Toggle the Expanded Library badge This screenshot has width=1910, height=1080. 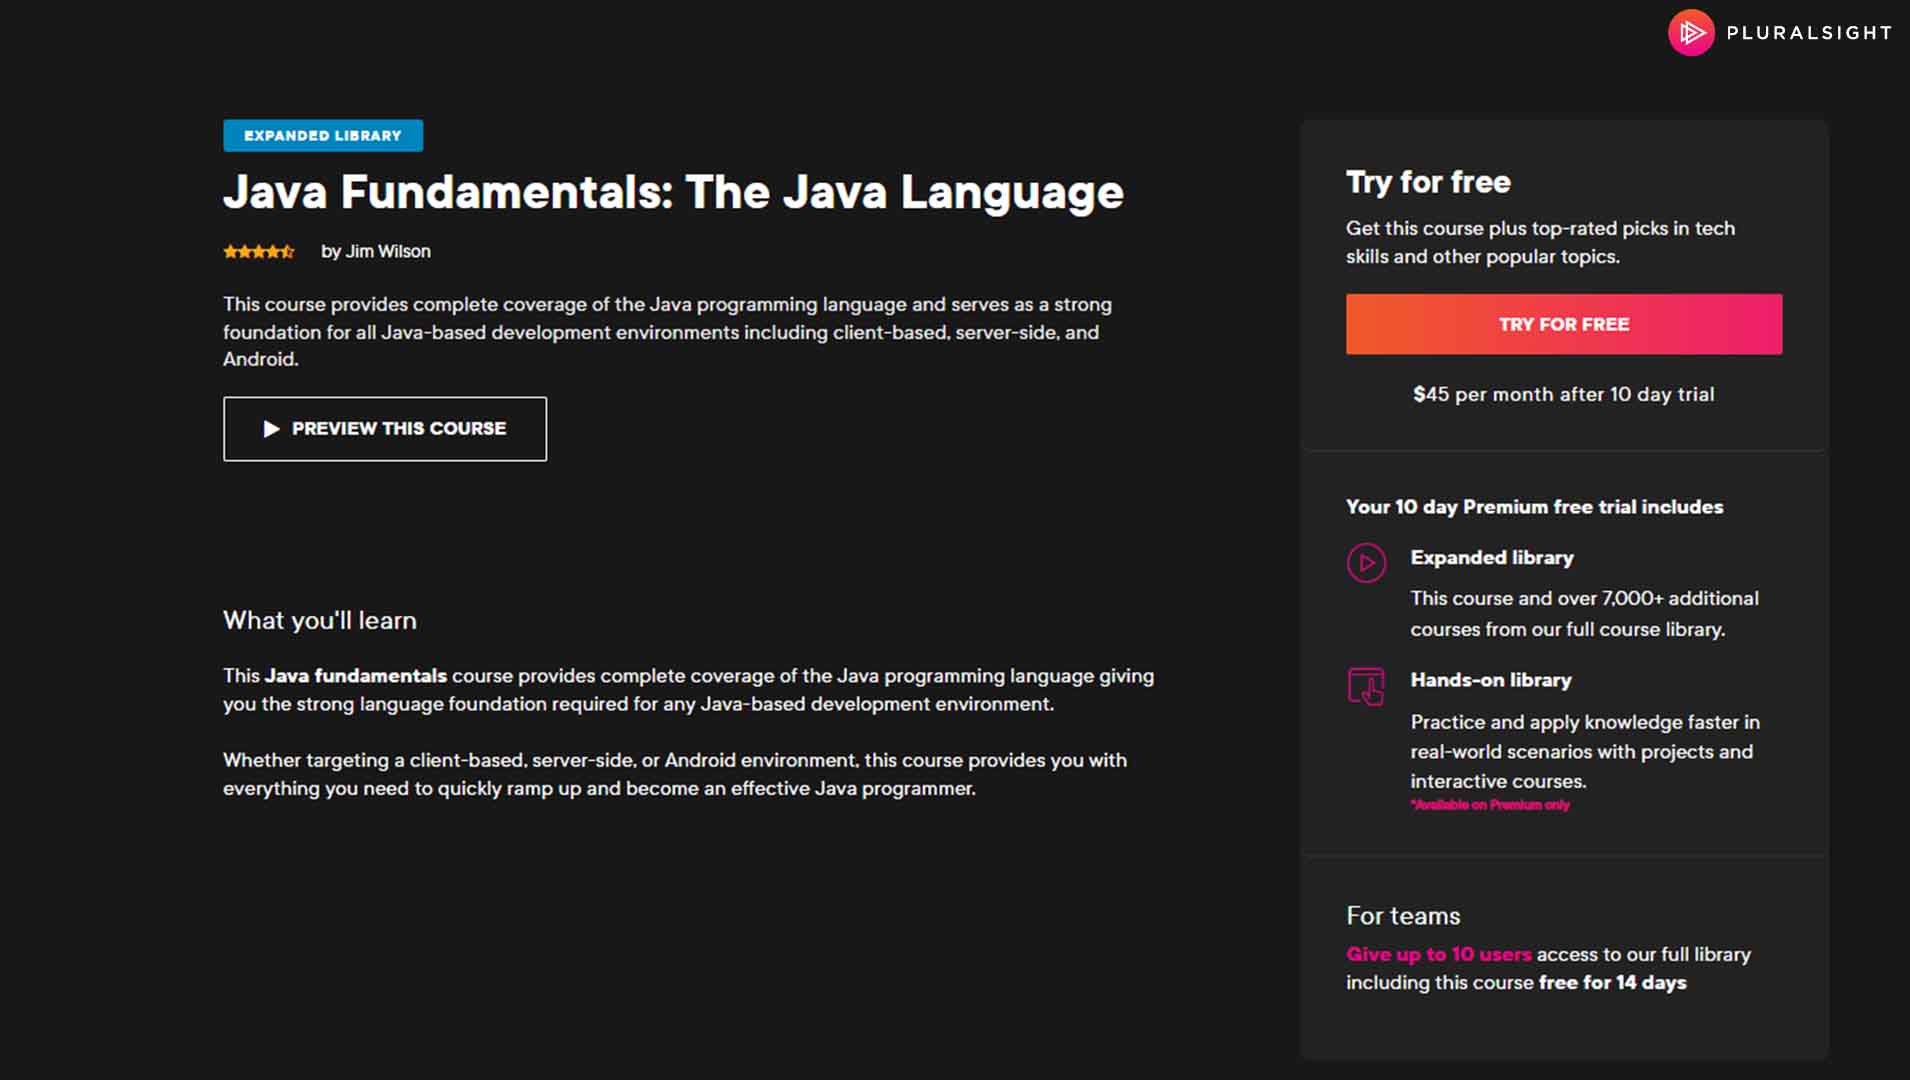(x=322, y=135)
